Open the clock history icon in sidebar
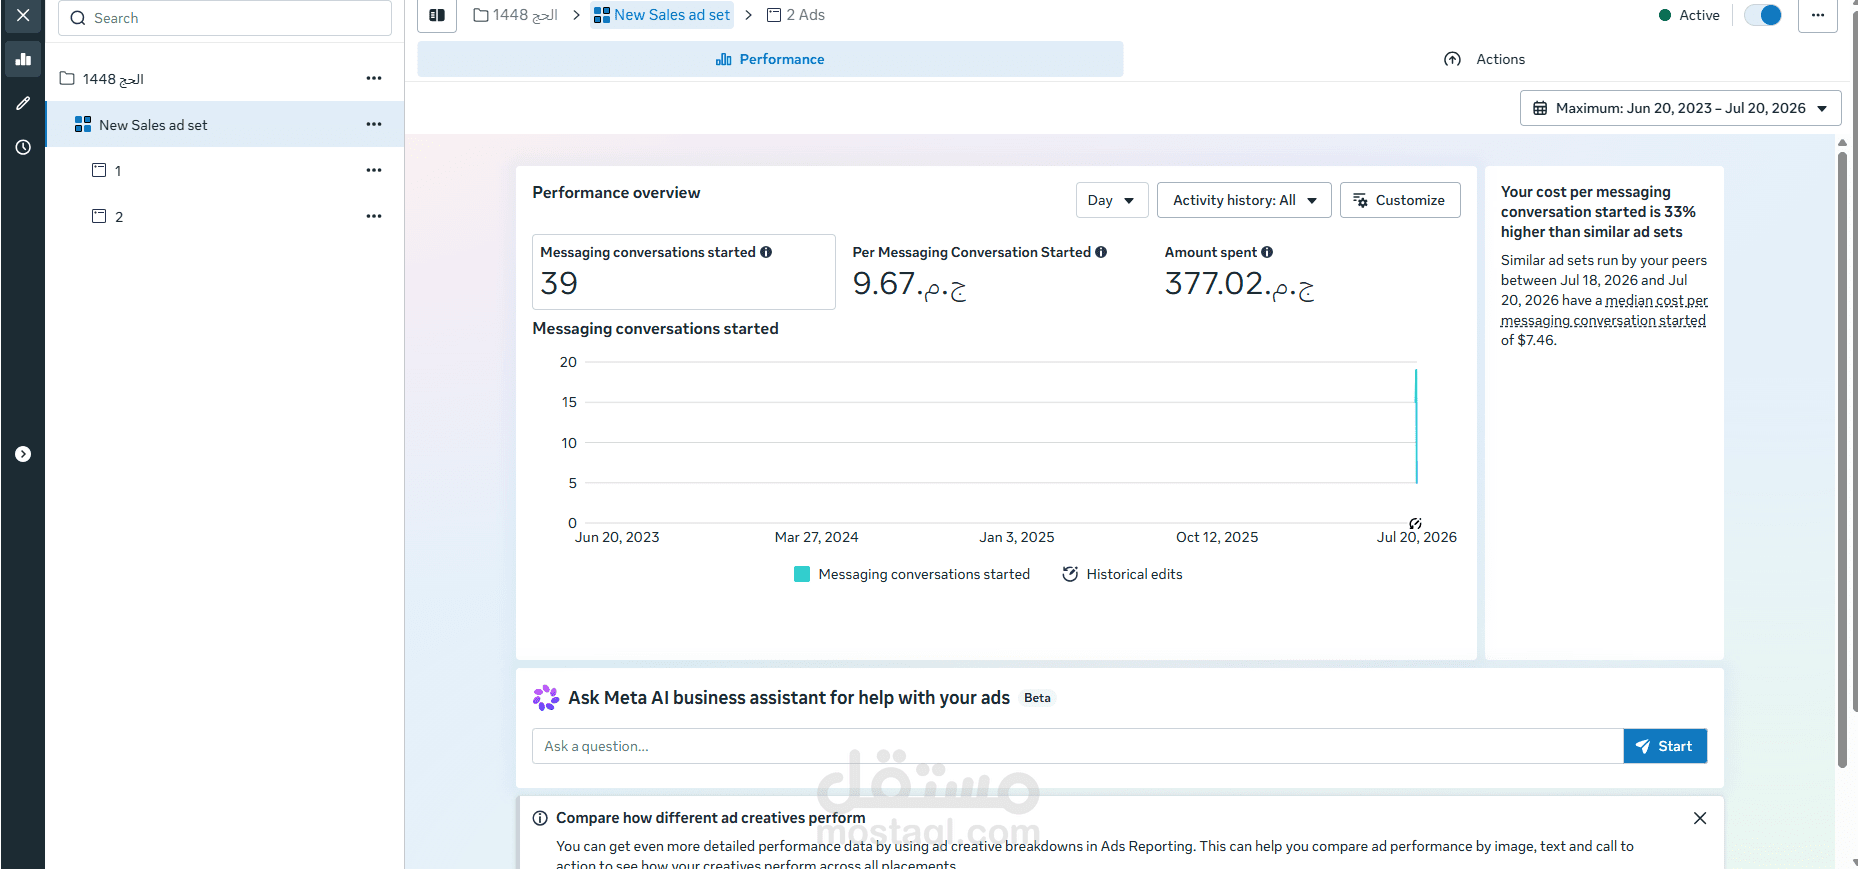Screen dimensions: 1858x869 pos(23,147)
